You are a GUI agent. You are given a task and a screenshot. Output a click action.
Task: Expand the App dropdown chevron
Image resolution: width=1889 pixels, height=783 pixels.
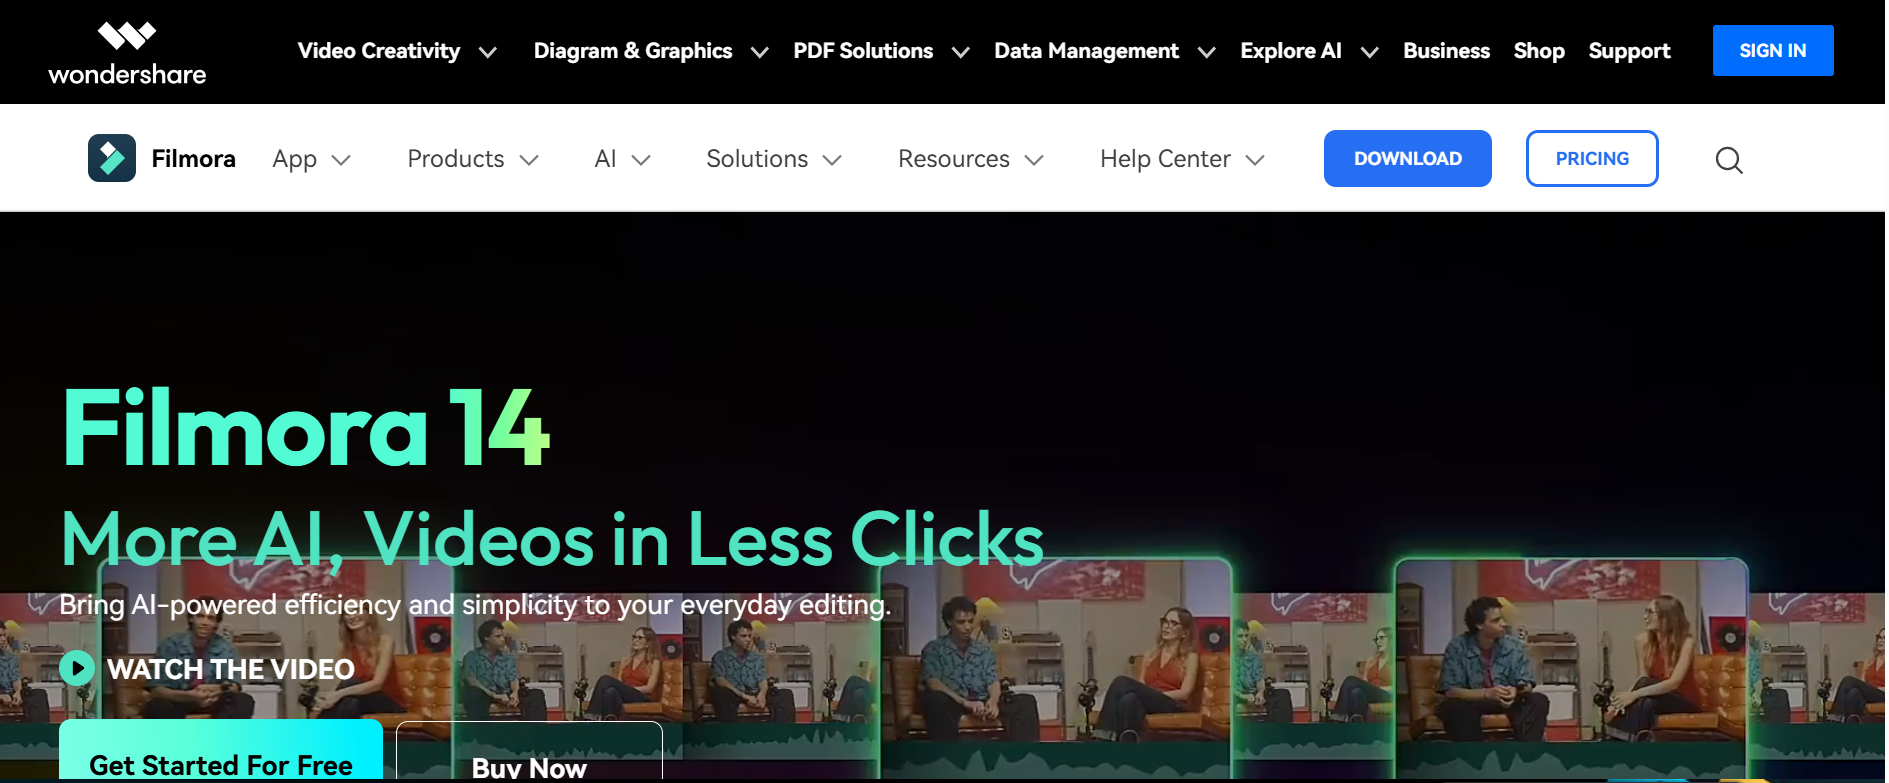click(341, 160)
